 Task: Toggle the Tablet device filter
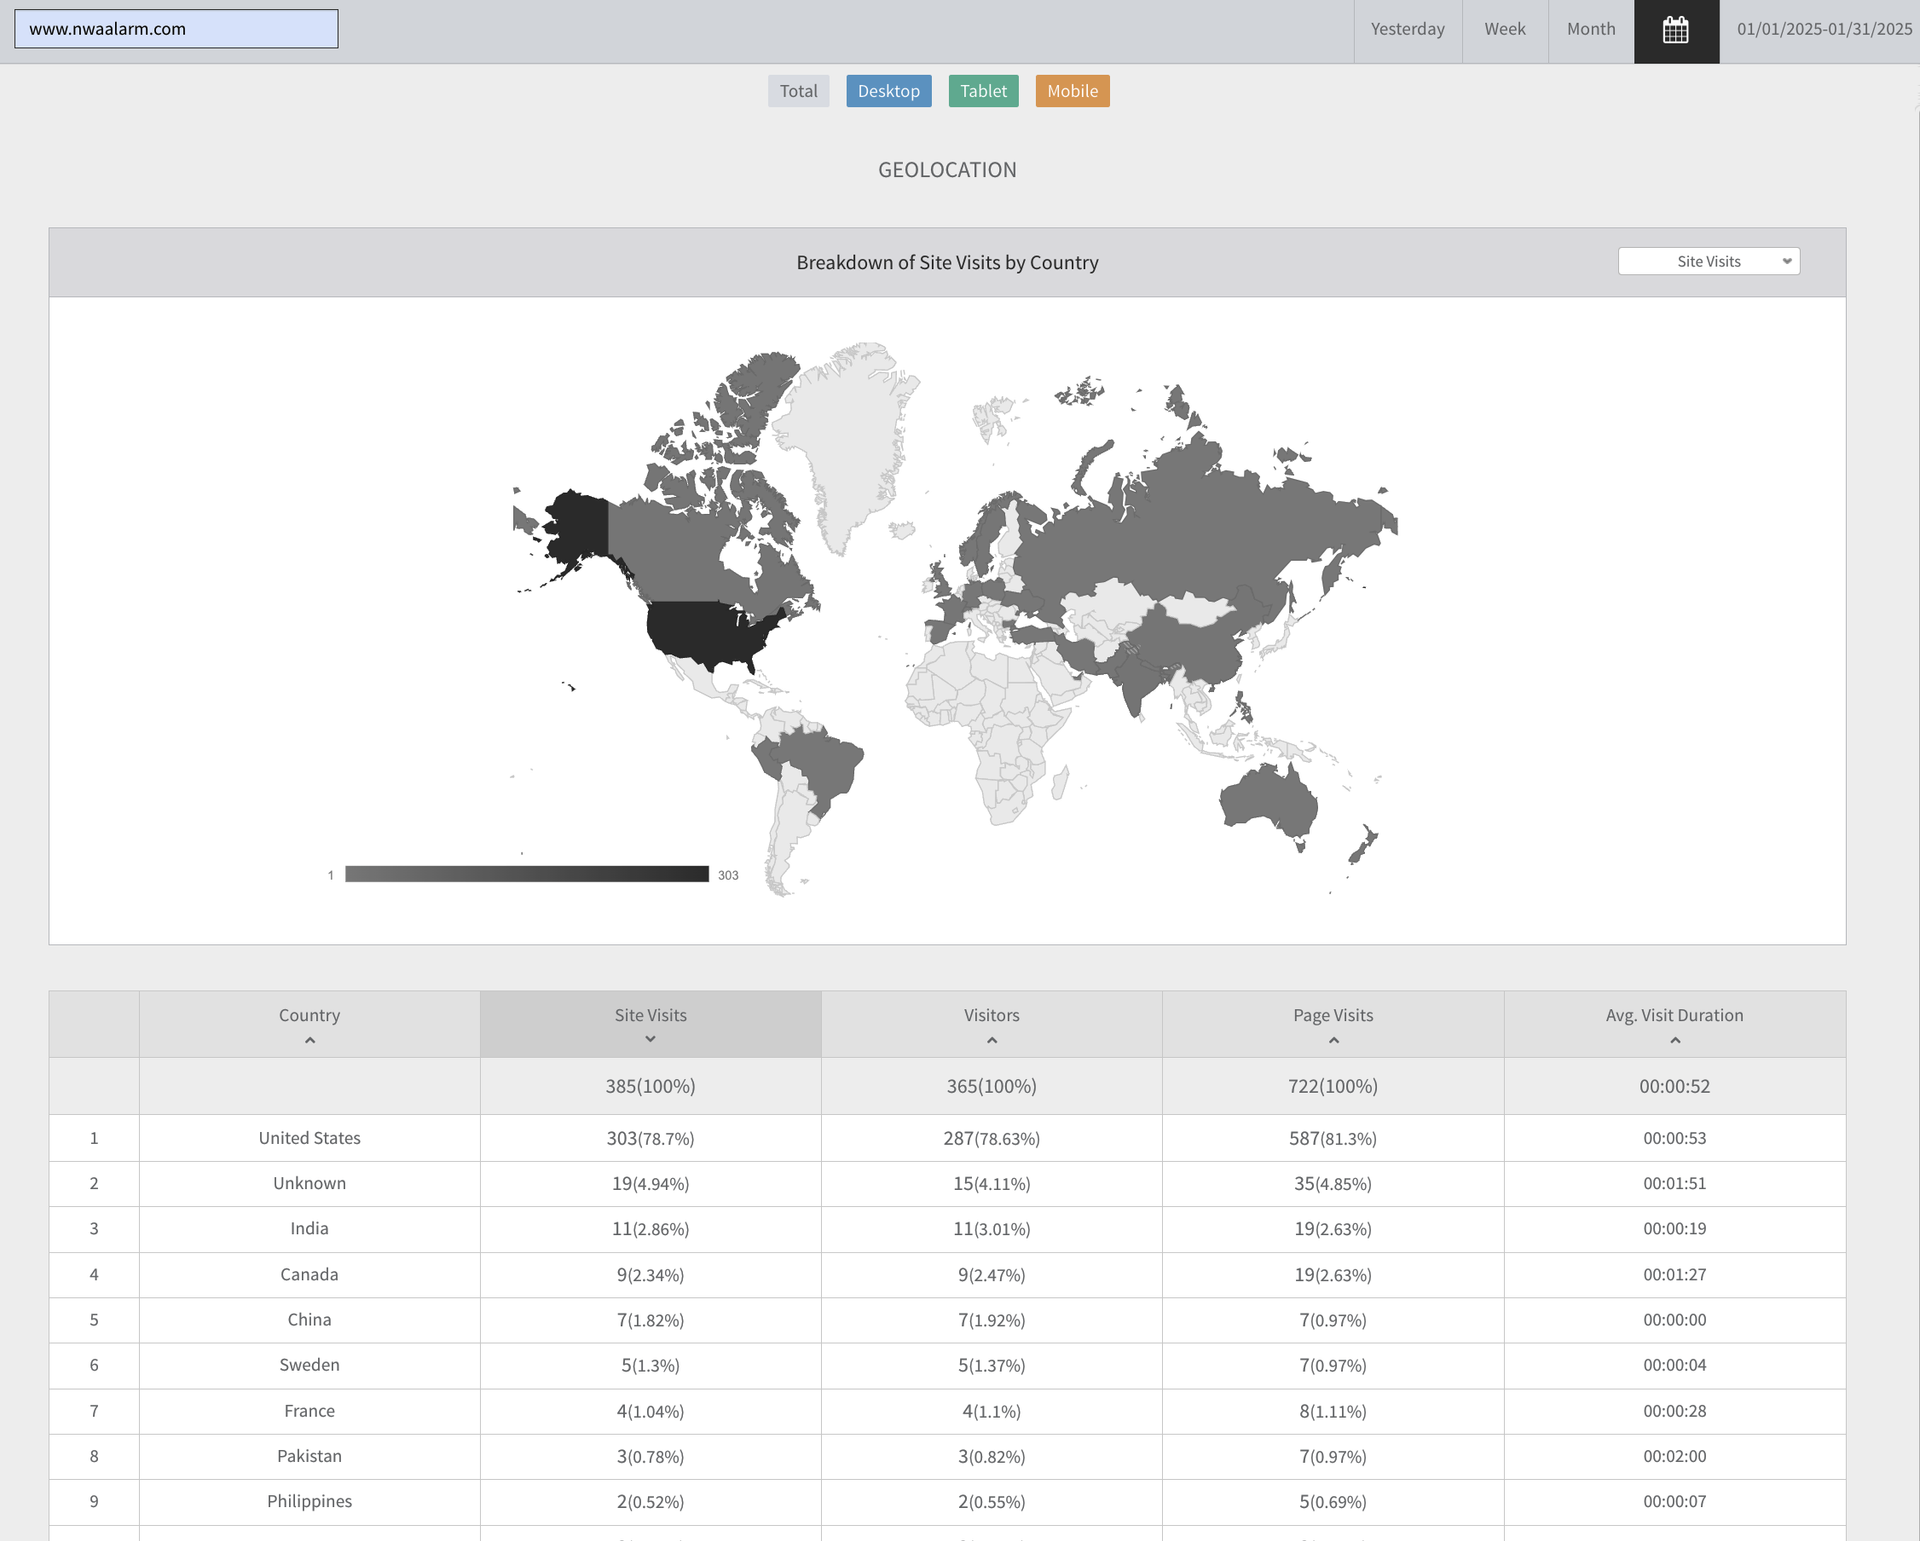[x=983, y=91]
